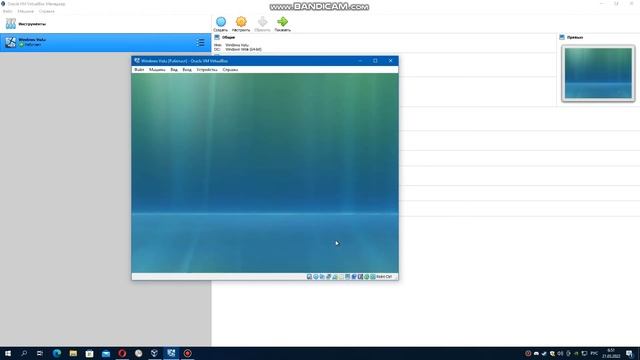Click the green Показать (Show) arrow
This screenshot has width=640, height=360.
coord(282,22)
